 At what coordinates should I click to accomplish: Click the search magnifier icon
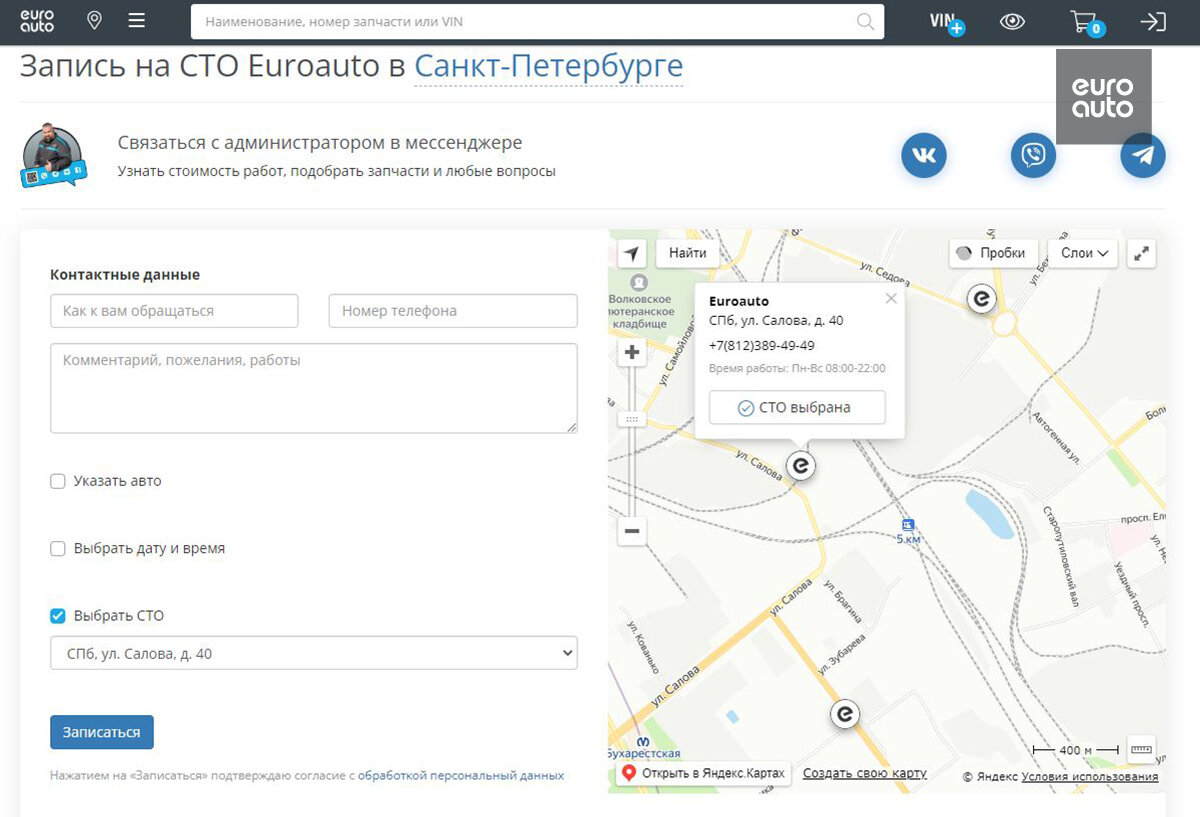[865, 21]
